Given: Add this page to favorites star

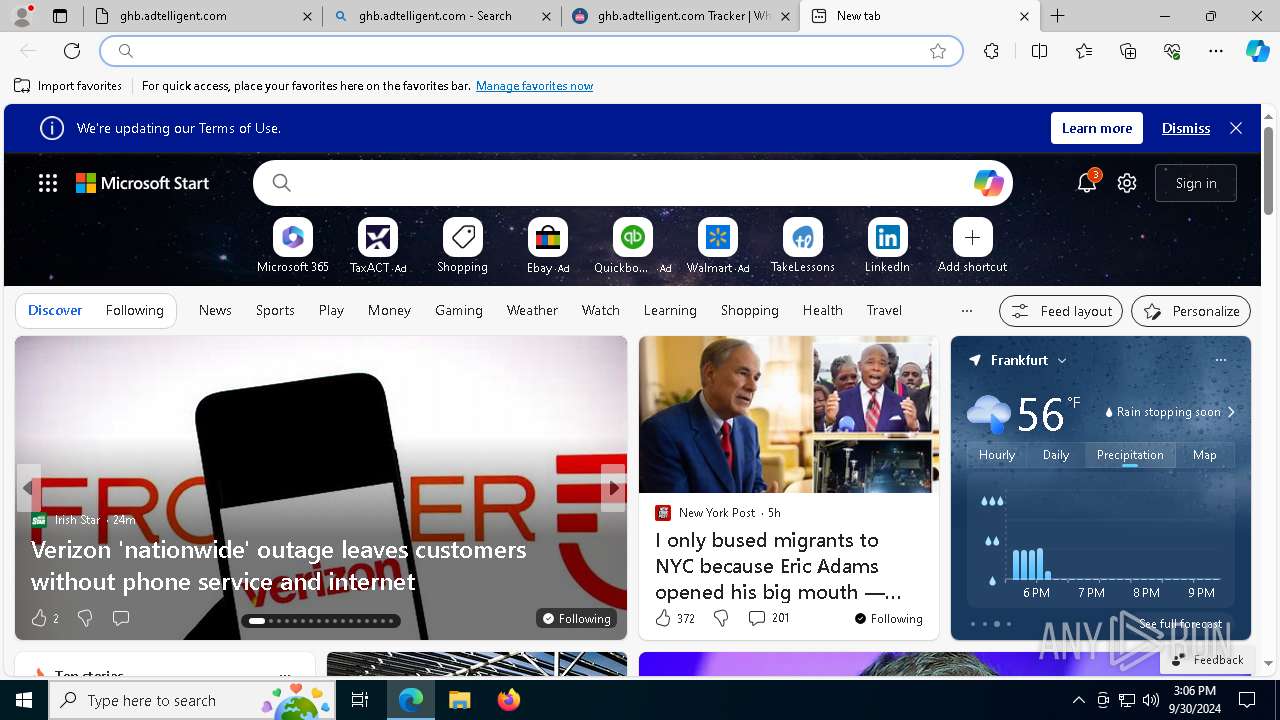Looking at the screenshot, I should coord(938,51).
